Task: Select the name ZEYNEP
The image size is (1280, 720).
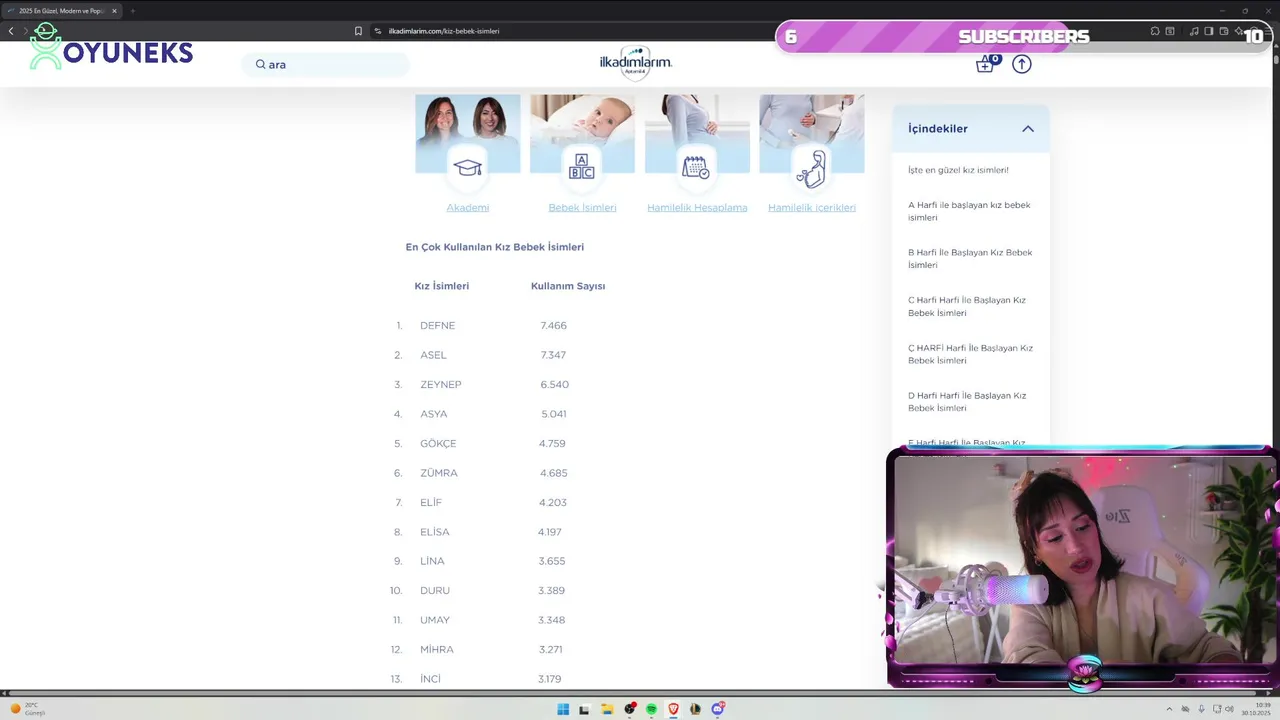Action: click(x=441, y=385)
